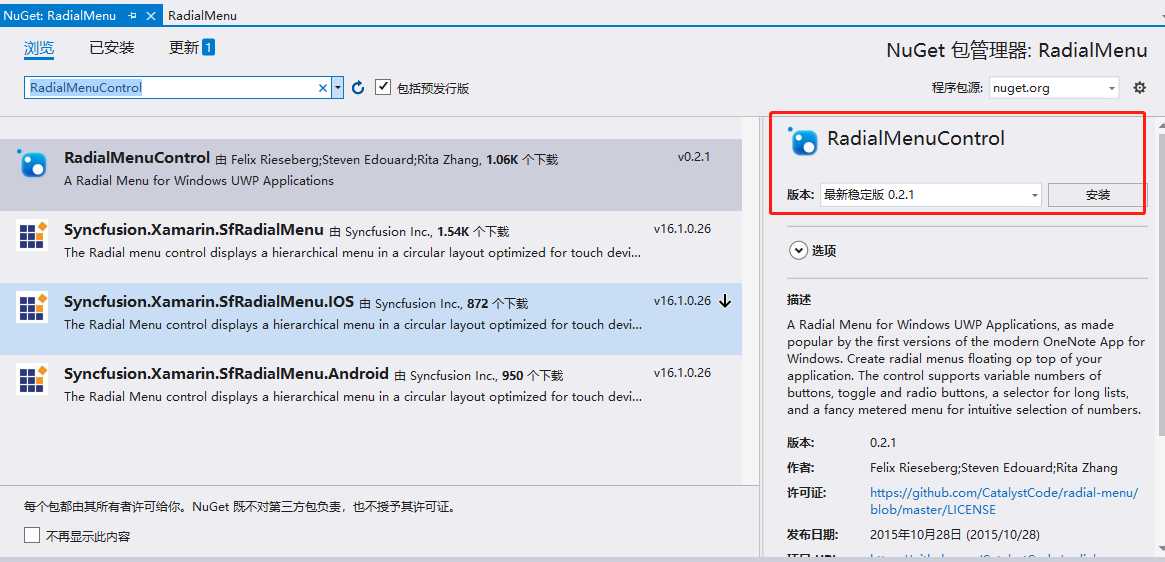1165x562 pixels.
Task: Click v16.1.0.26 version of SfRadialMenu.Android
Action: click(682, 372)
